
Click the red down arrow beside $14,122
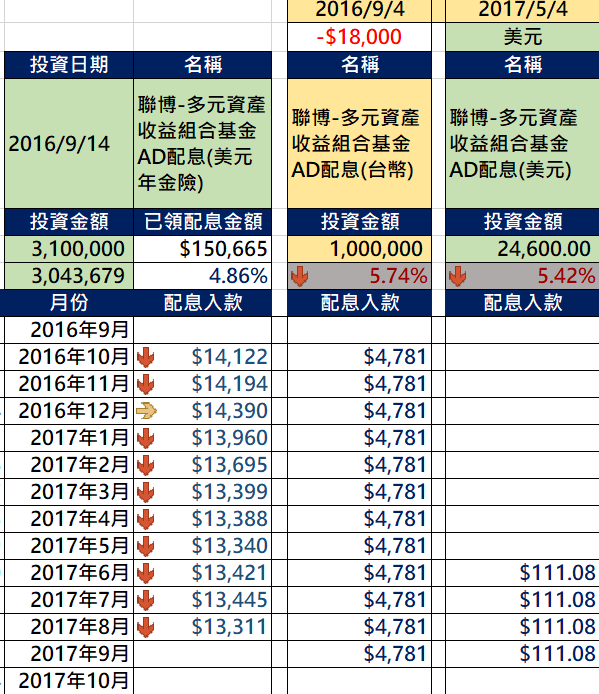point(146,357)
